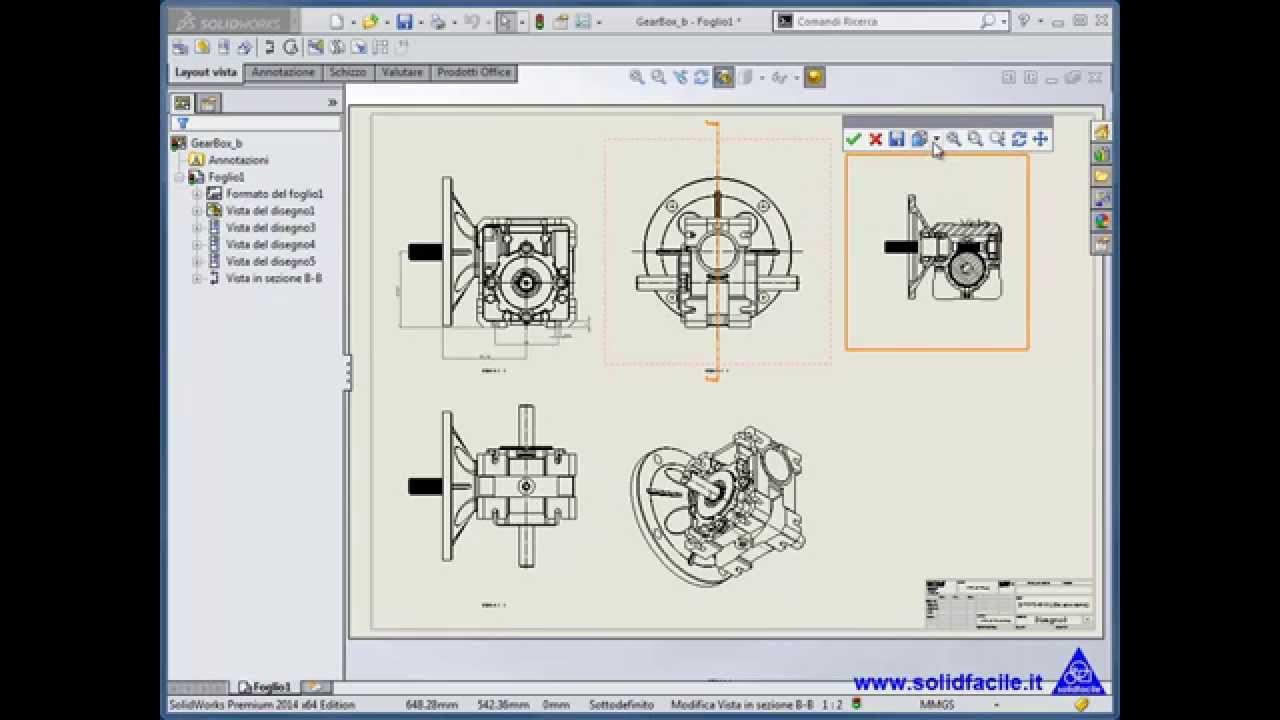
Task: Print the drawing via printer icon
Action: [x=438, y=21]
